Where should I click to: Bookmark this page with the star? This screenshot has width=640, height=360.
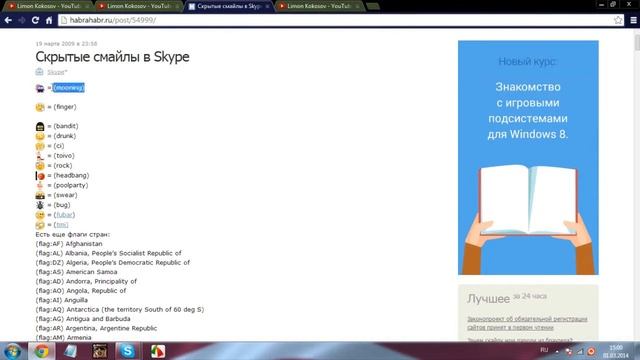[618, 20]
